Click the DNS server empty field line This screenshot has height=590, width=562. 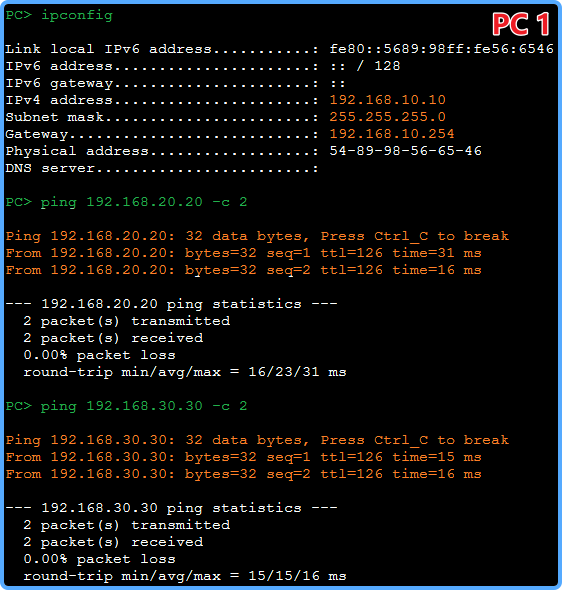click(162, 168)
